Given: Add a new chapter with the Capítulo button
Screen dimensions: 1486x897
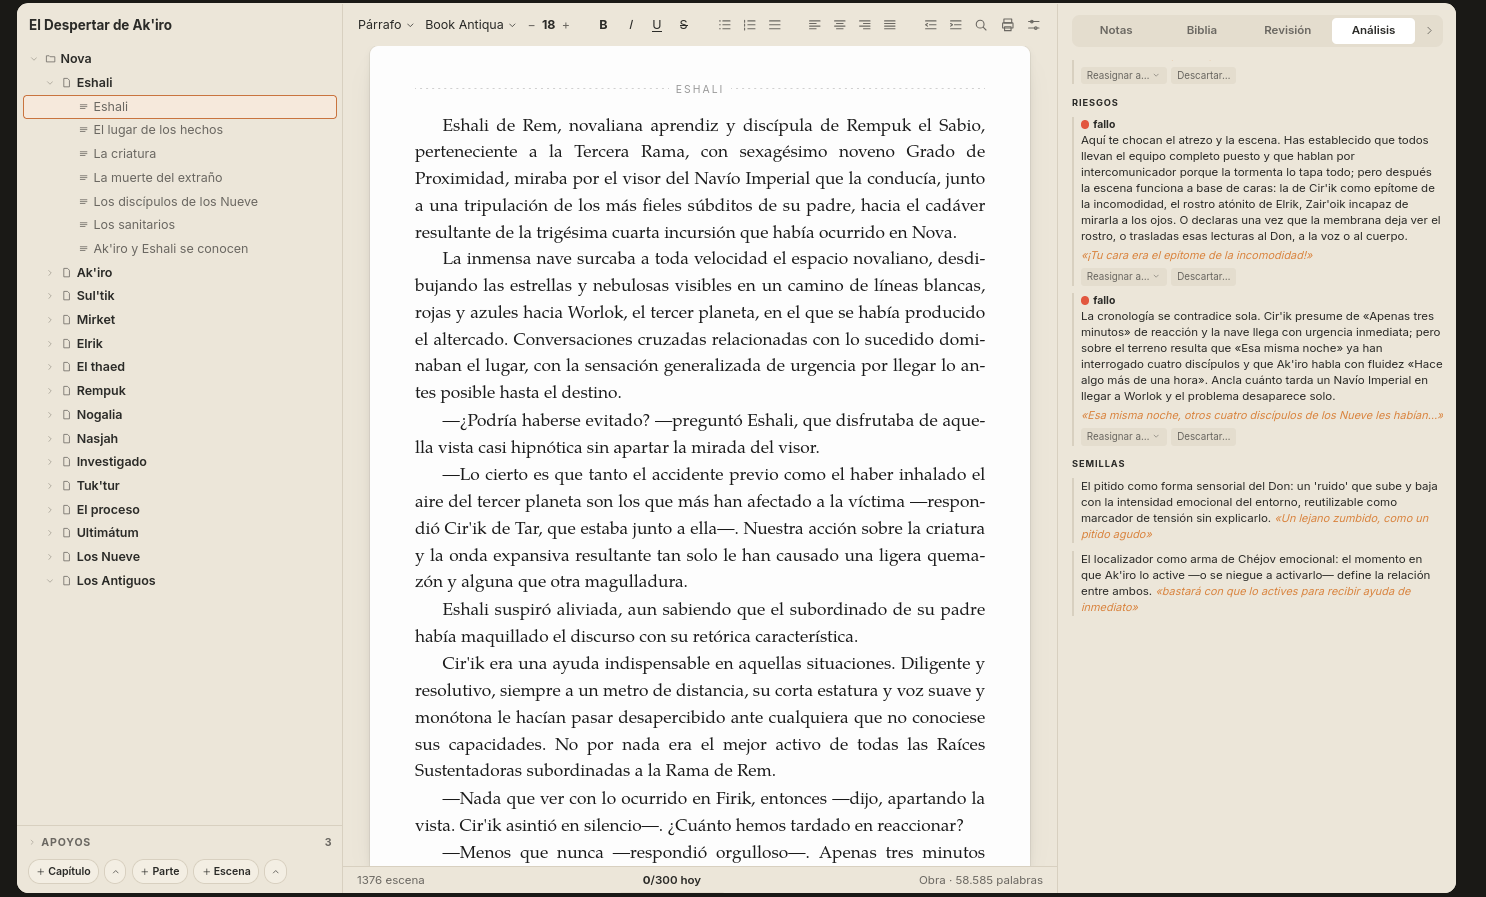Looking at the screenshot, I should [x=64, y=872].
